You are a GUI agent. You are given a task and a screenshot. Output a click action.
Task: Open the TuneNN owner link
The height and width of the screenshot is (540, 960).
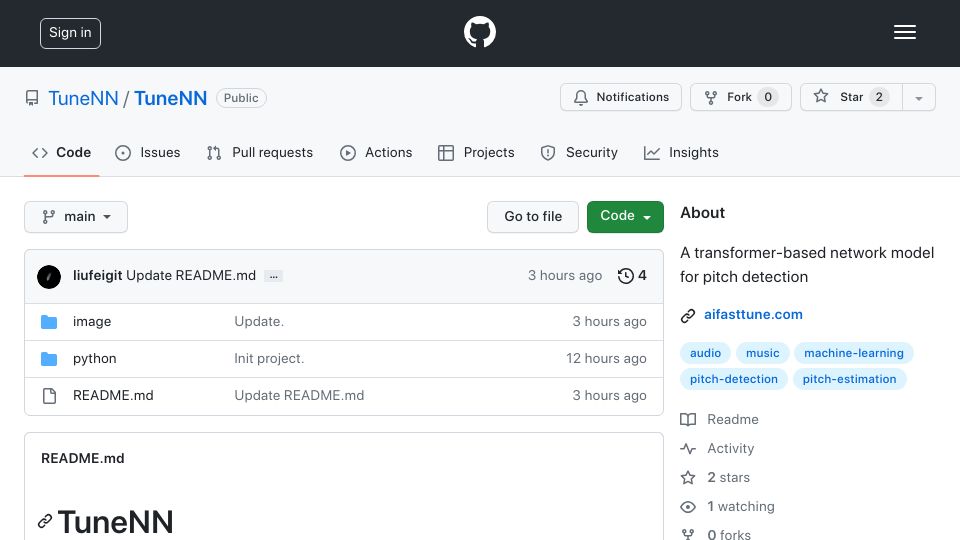(x=83, y=98)
